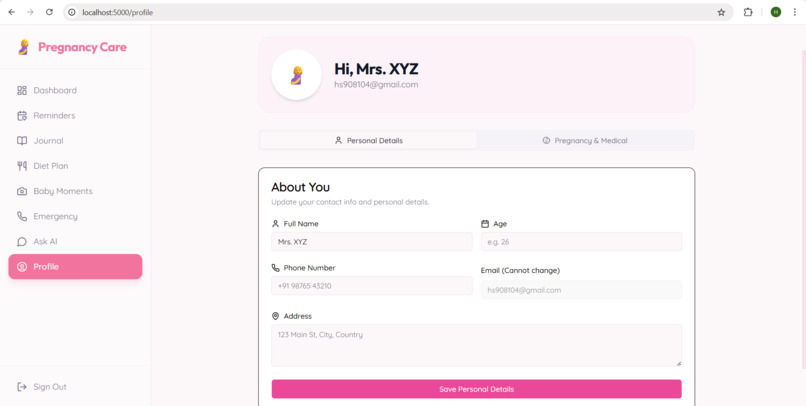This screenshot has height=406, width=806.
Task: Click the localhost:5000/profile URL bar
Action: pyautogui.click(x=396, y=12)
